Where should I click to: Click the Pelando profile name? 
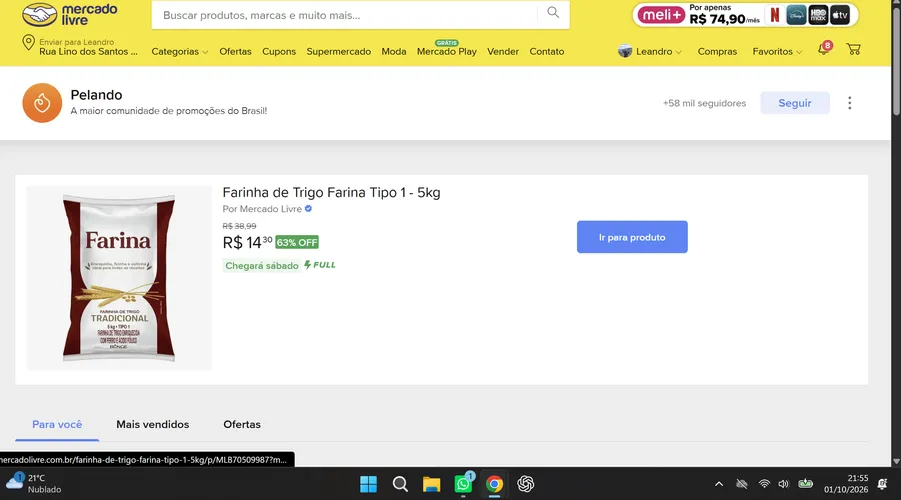tap(96, 95)
